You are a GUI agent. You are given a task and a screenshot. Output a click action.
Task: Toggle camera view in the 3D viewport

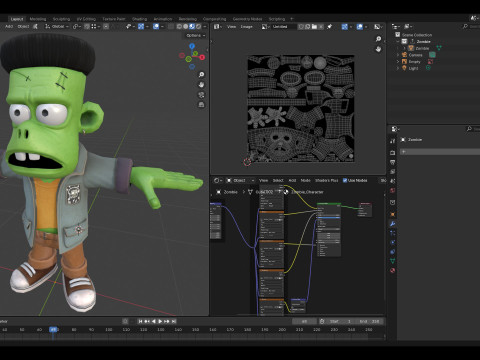(x=201, y=95)
